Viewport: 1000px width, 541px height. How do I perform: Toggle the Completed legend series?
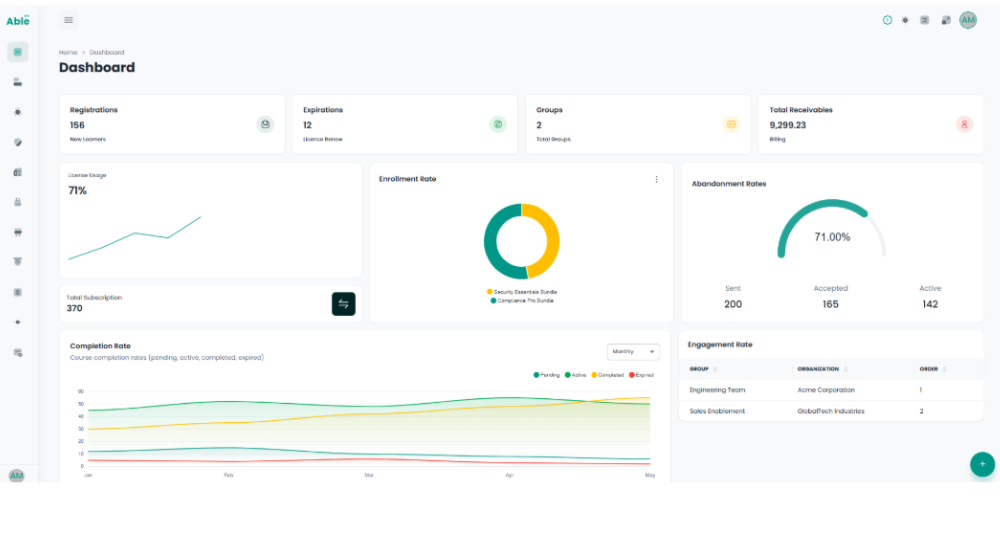(x=607, y=375)
